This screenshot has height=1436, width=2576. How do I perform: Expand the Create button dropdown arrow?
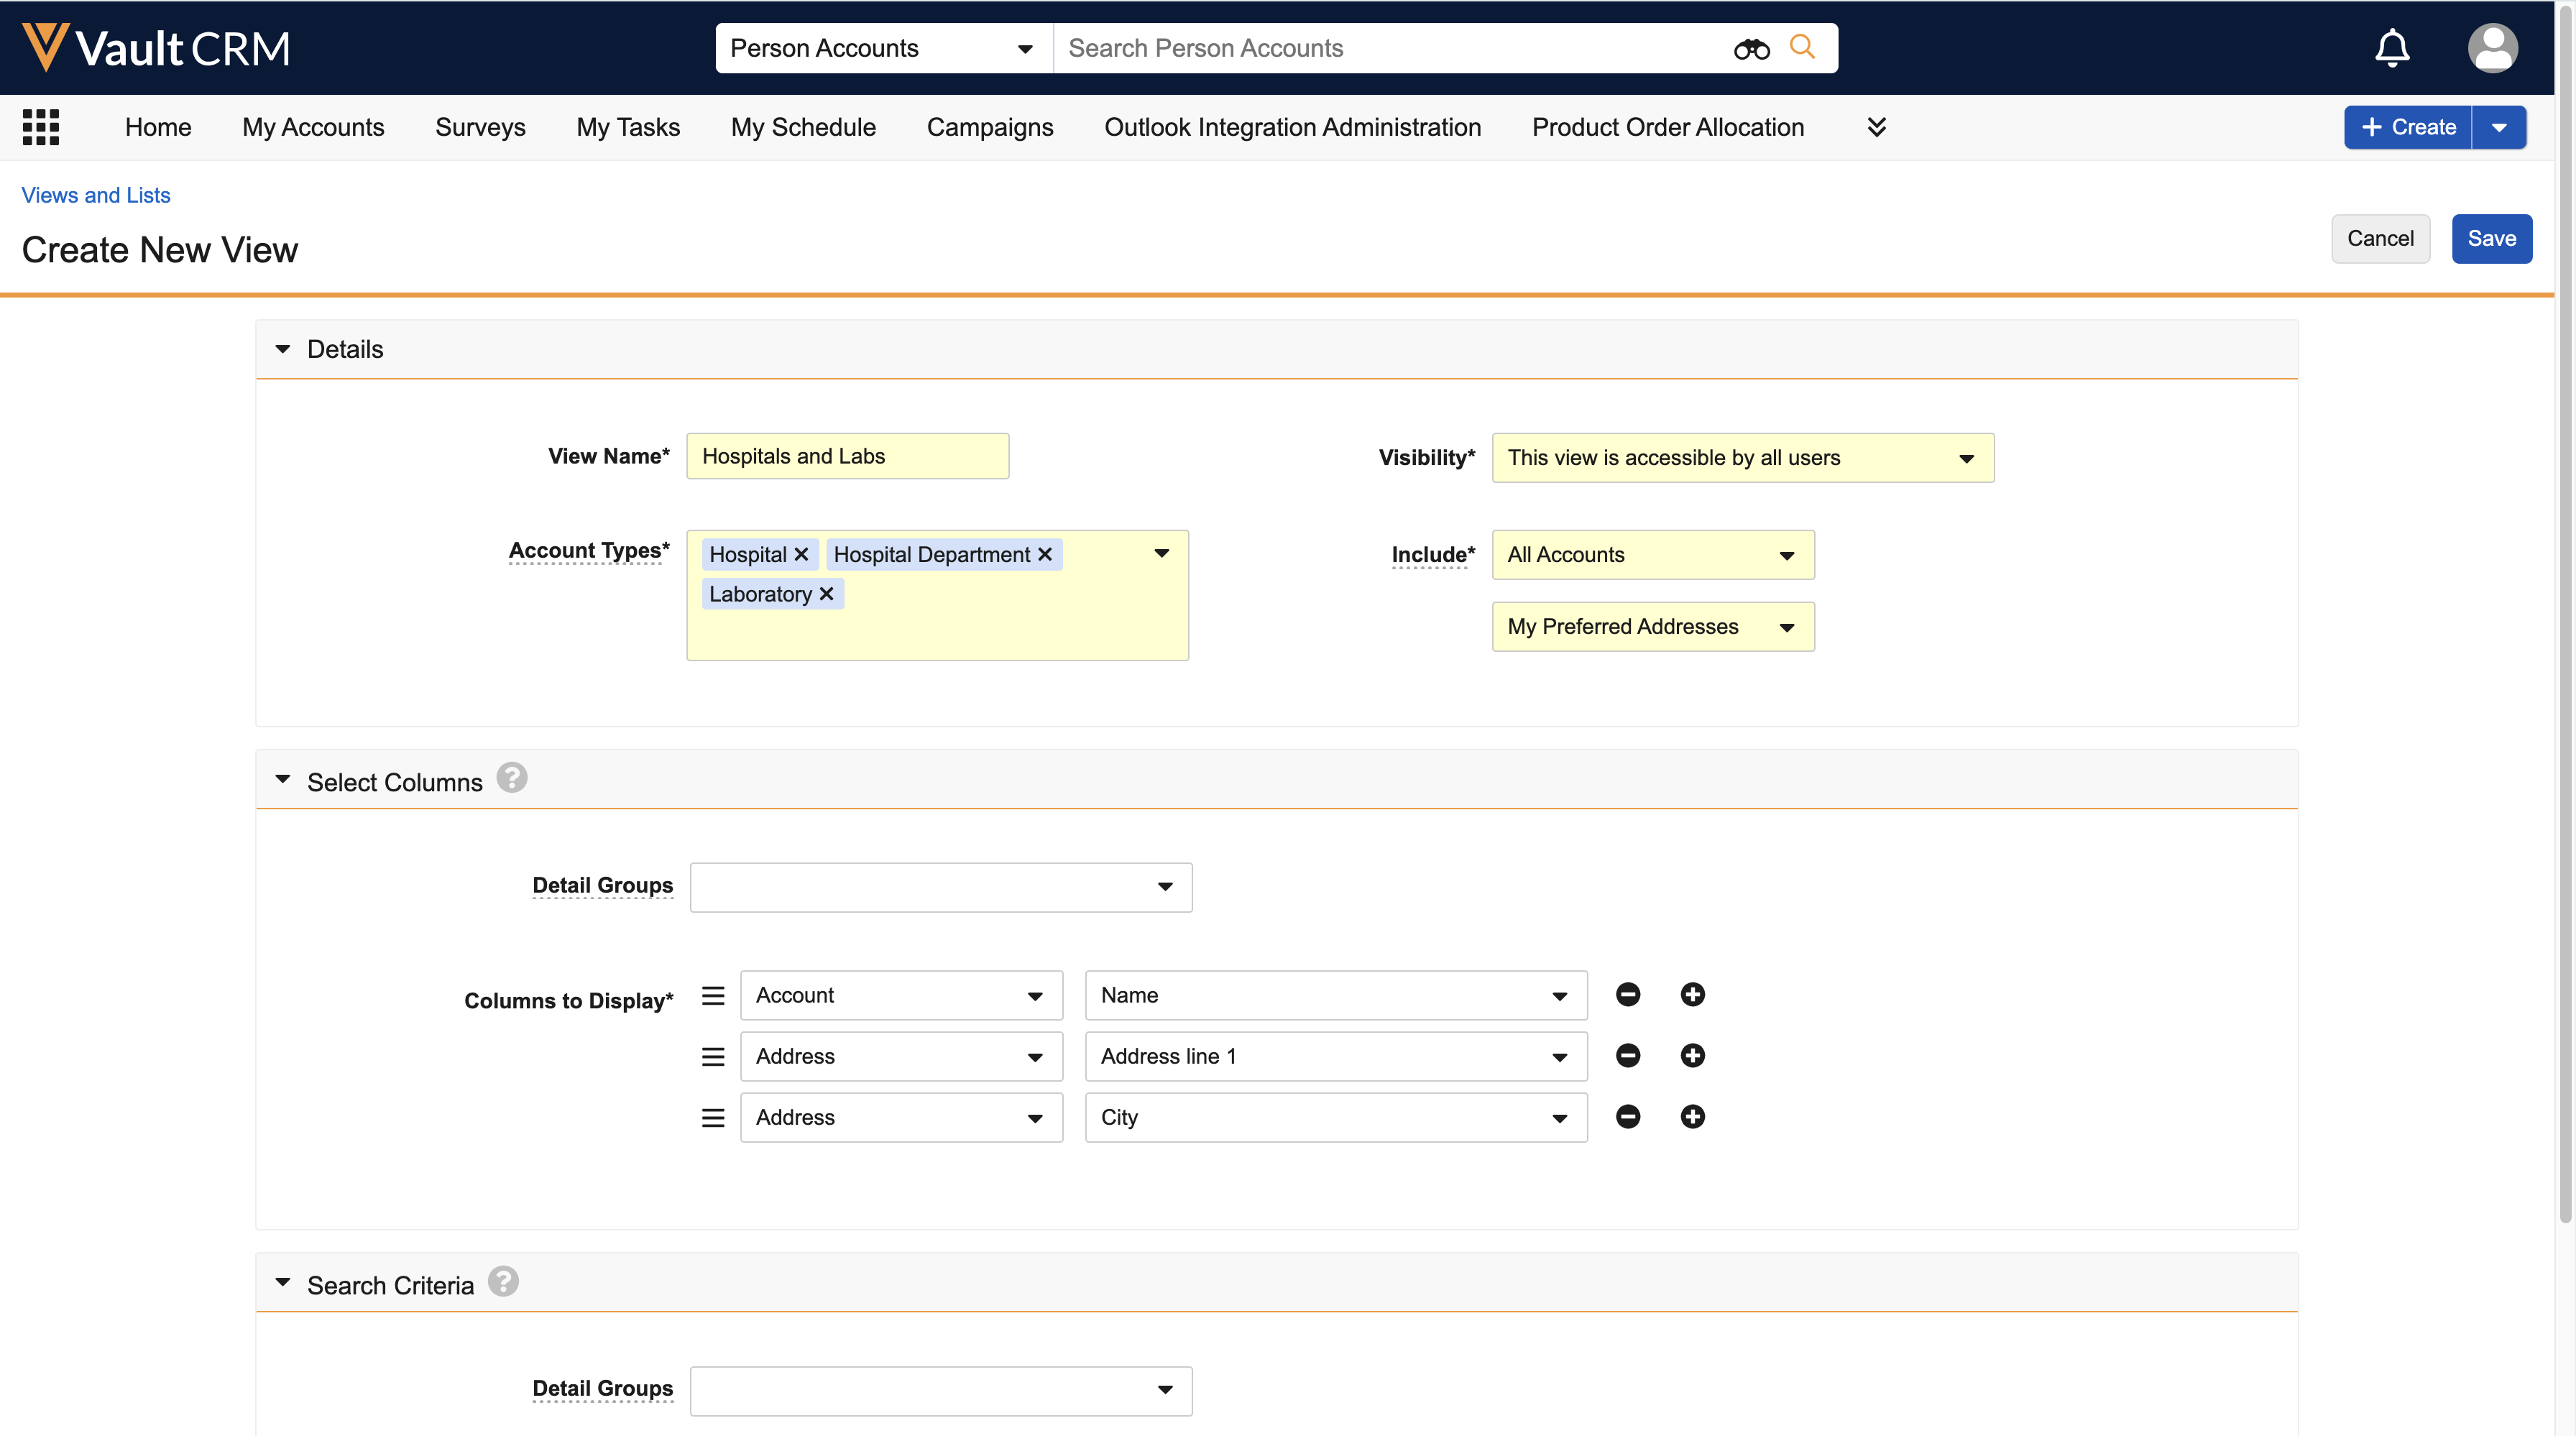[x=2499, y=127]
